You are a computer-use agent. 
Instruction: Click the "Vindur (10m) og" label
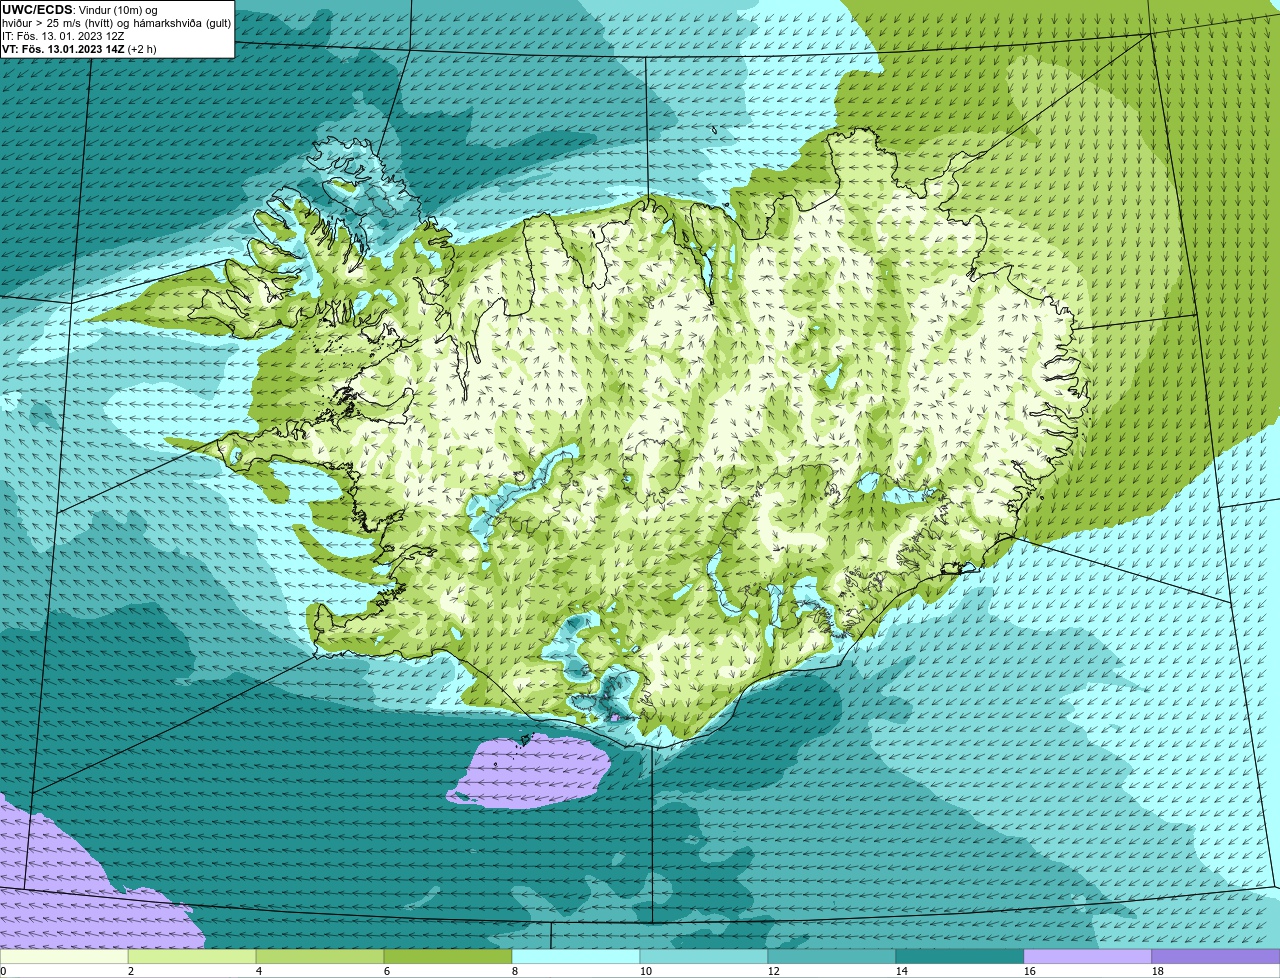coord(117,10)
